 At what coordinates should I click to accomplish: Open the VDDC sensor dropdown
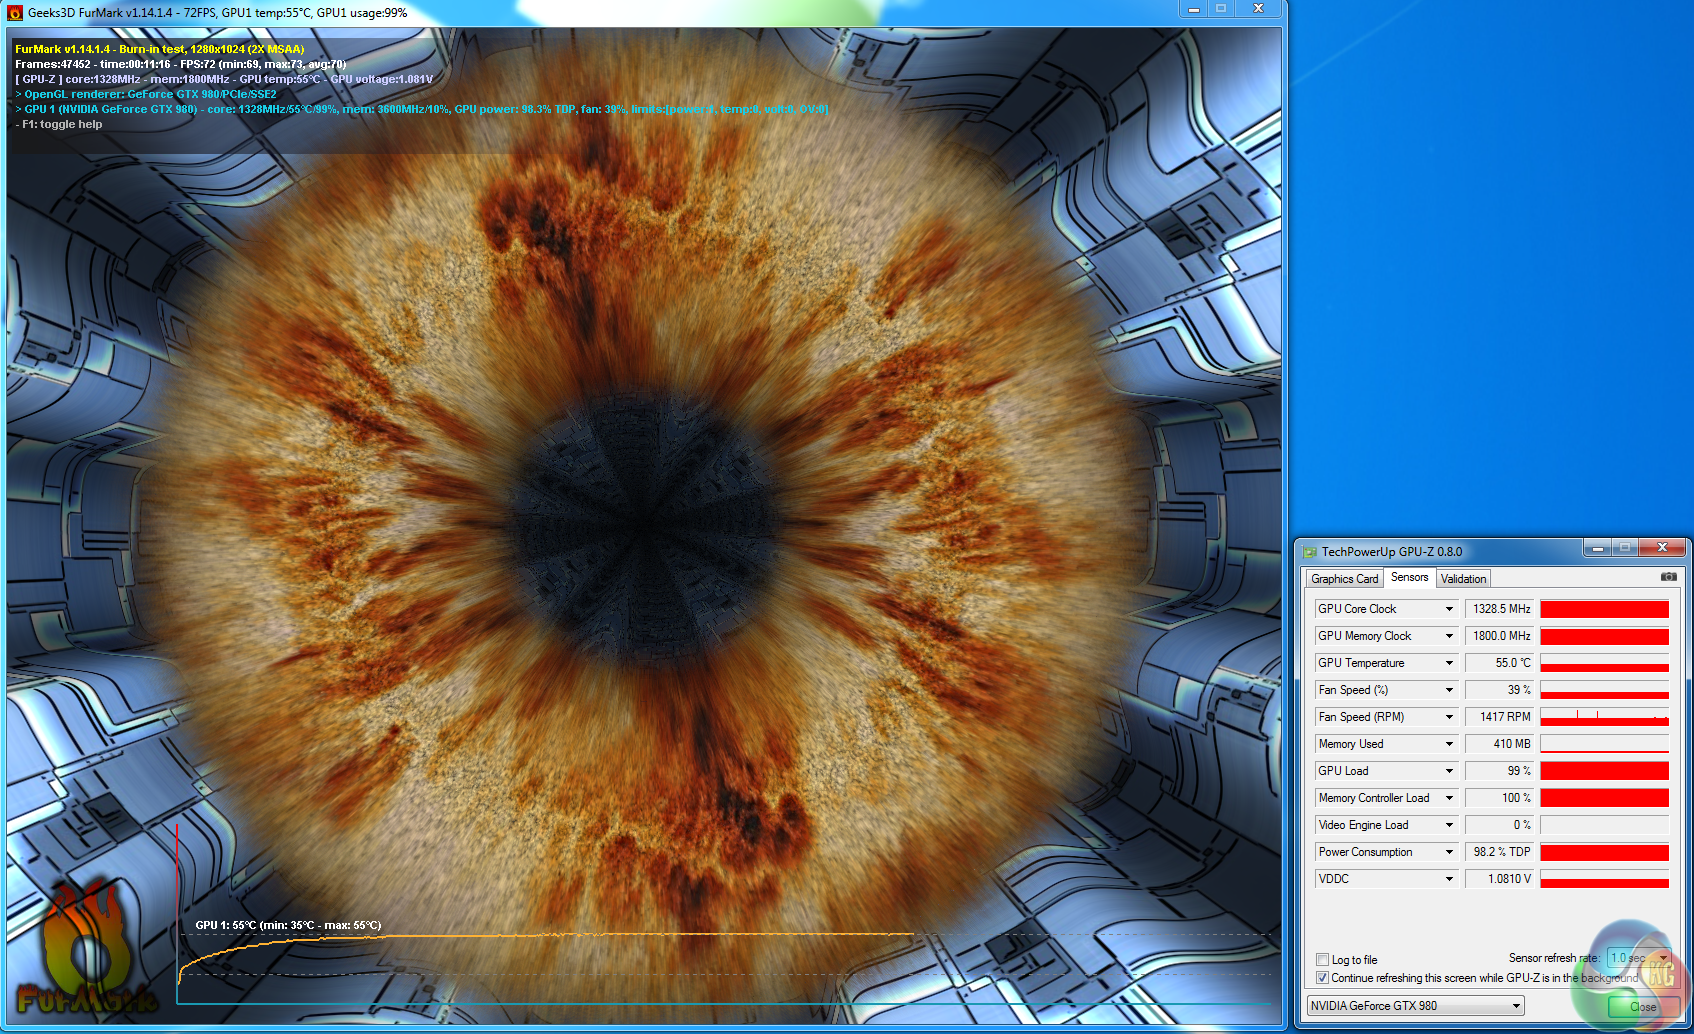[1449, 879]
